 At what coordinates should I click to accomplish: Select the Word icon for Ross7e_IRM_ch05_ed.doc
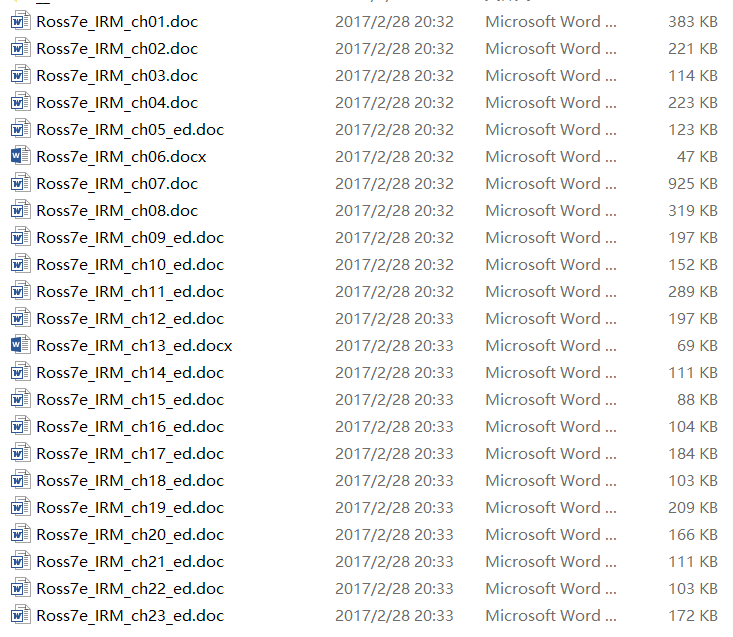click(x=21, y=129)
